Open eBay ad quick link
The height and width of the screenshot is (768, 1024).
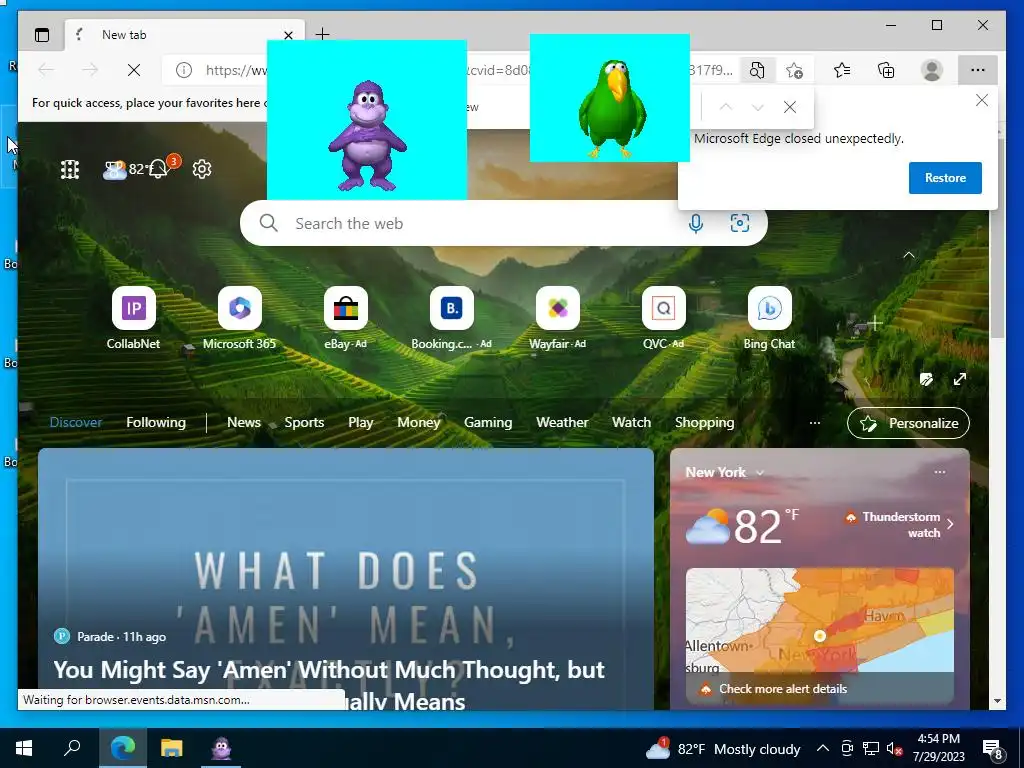[x=345, y=318]
